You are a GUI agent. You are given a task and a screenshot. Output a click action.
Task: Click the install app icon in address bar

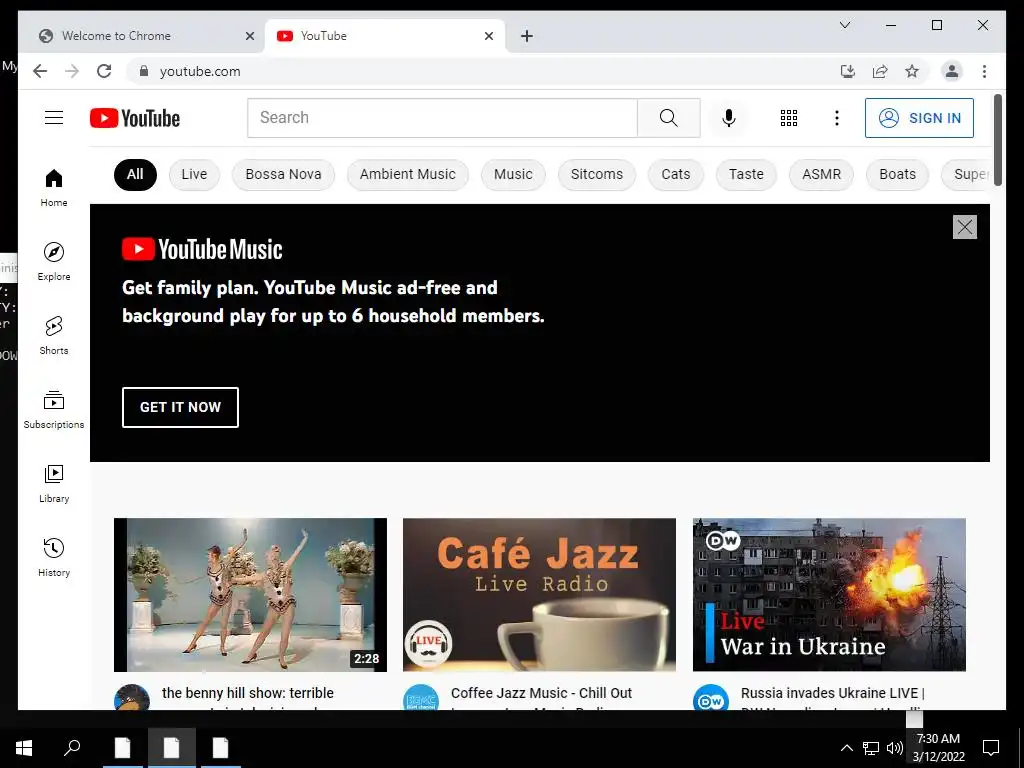[848, 71]
